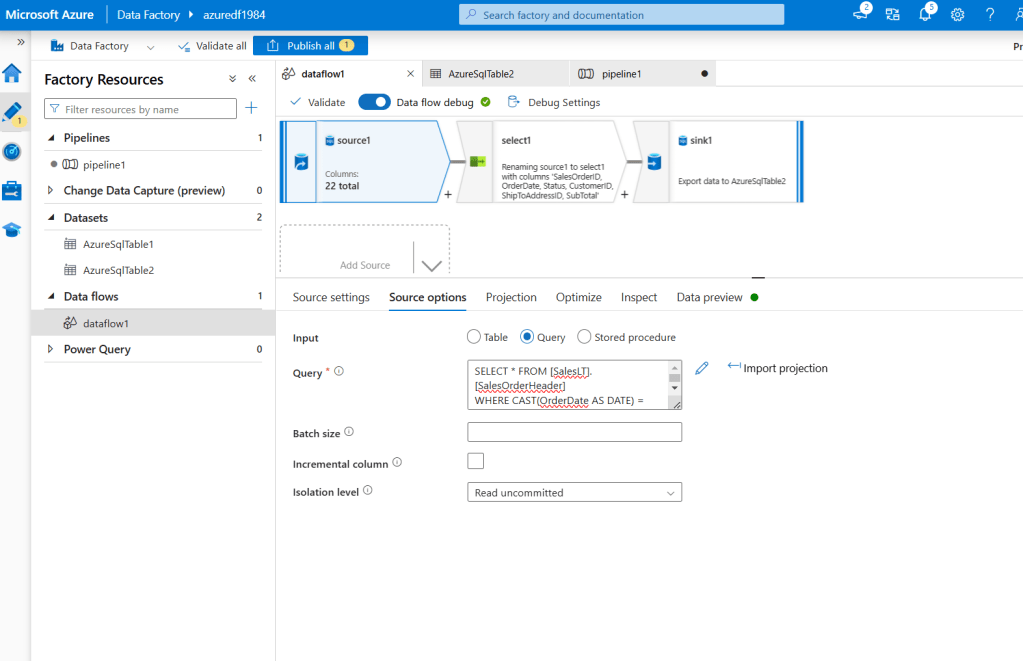The width and height of the screenshot is (1023, 661).
Task: Enable the Incremental column checkbox
Action: (x=476, y=461)
